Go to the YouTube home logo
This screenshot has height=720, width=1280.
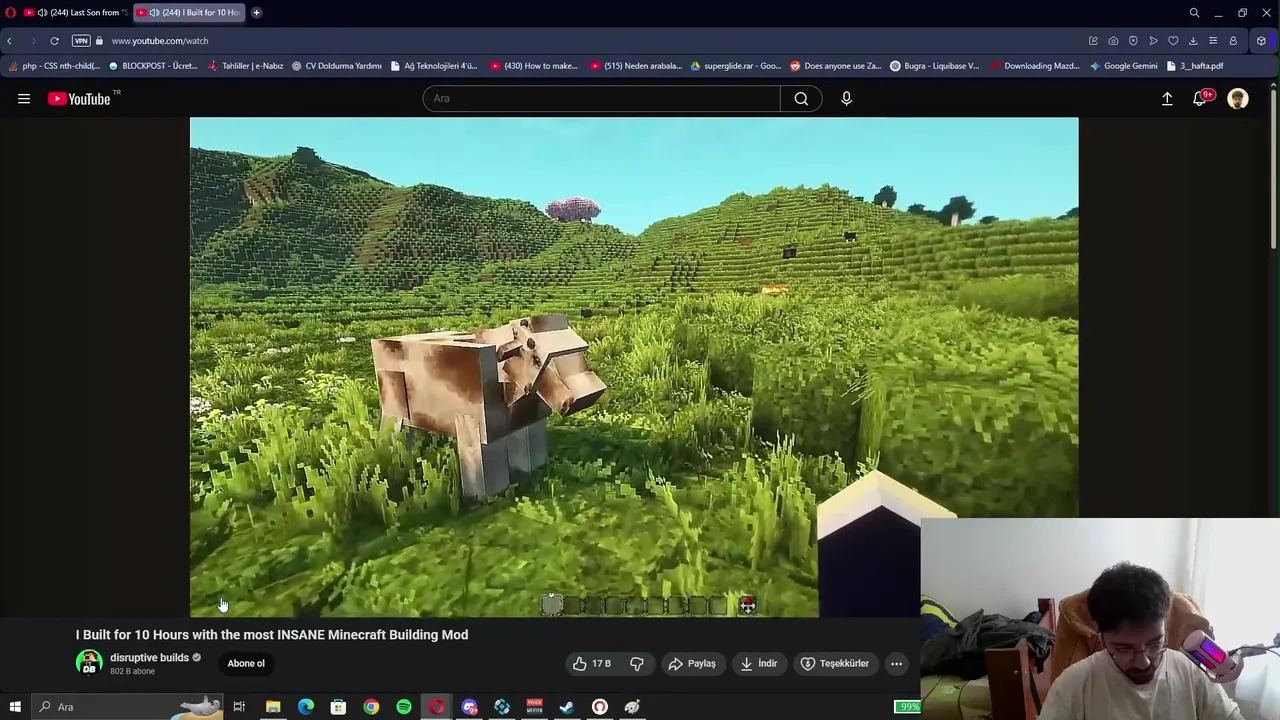pos(79,98)
